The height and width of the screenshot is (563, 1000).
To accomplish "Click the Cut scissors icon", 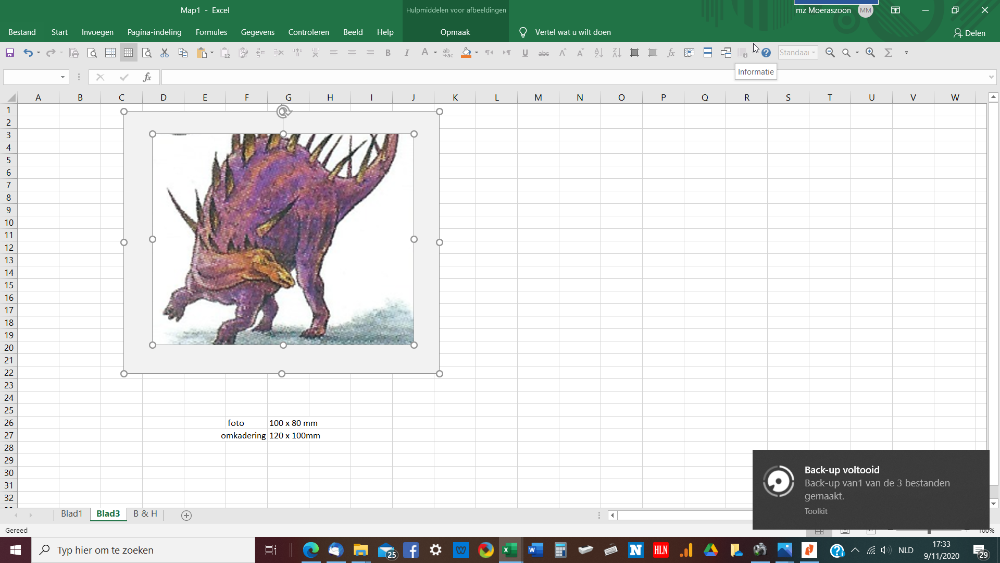I will 165,53.
